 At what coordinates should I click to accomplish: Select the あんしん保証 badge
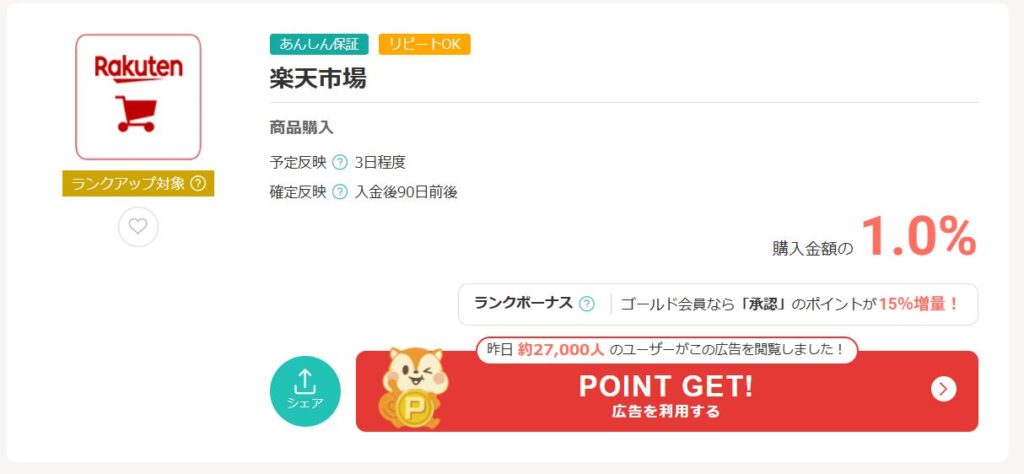pyautogui.click(x=319, y=44)
